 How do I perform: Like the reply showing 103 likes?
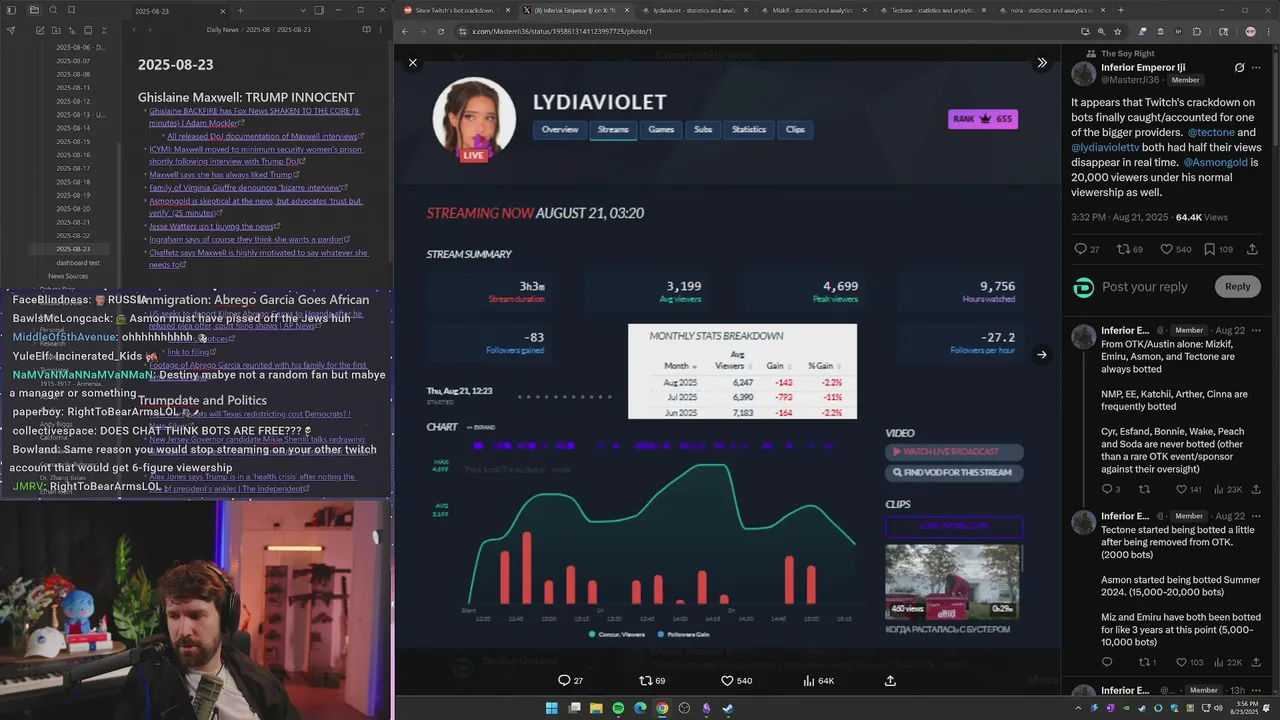(1188, 662)
